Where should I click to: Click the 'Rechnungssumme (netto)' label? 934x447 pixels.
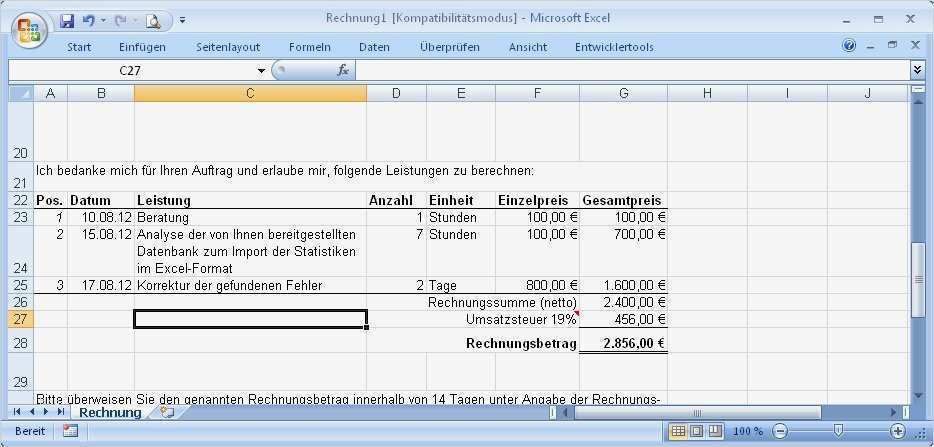click(502, 302)
